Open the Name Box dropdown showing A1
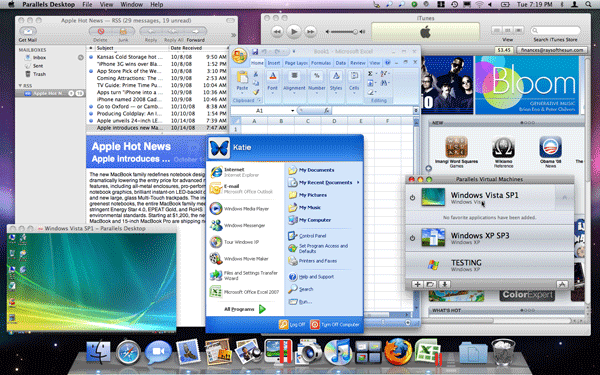Image resolution: width=600 pixels, height=375 pixels. point(293,111)
